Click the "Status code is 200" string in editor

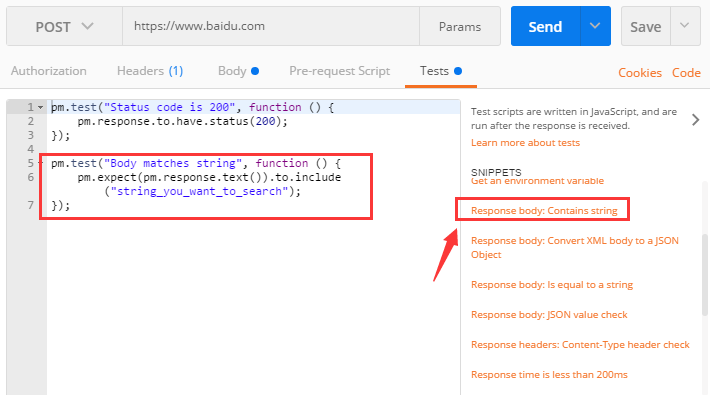tap(169, 107)
